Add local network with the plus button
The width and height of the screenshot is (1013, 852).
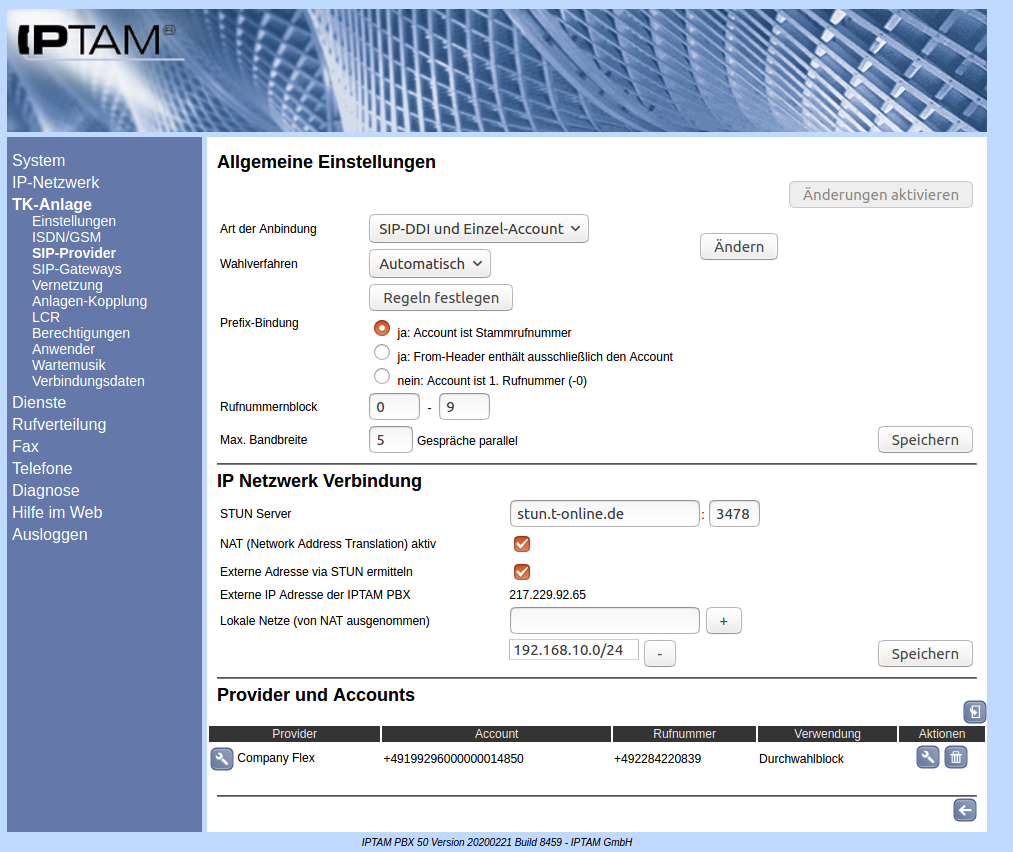[723, 621]
